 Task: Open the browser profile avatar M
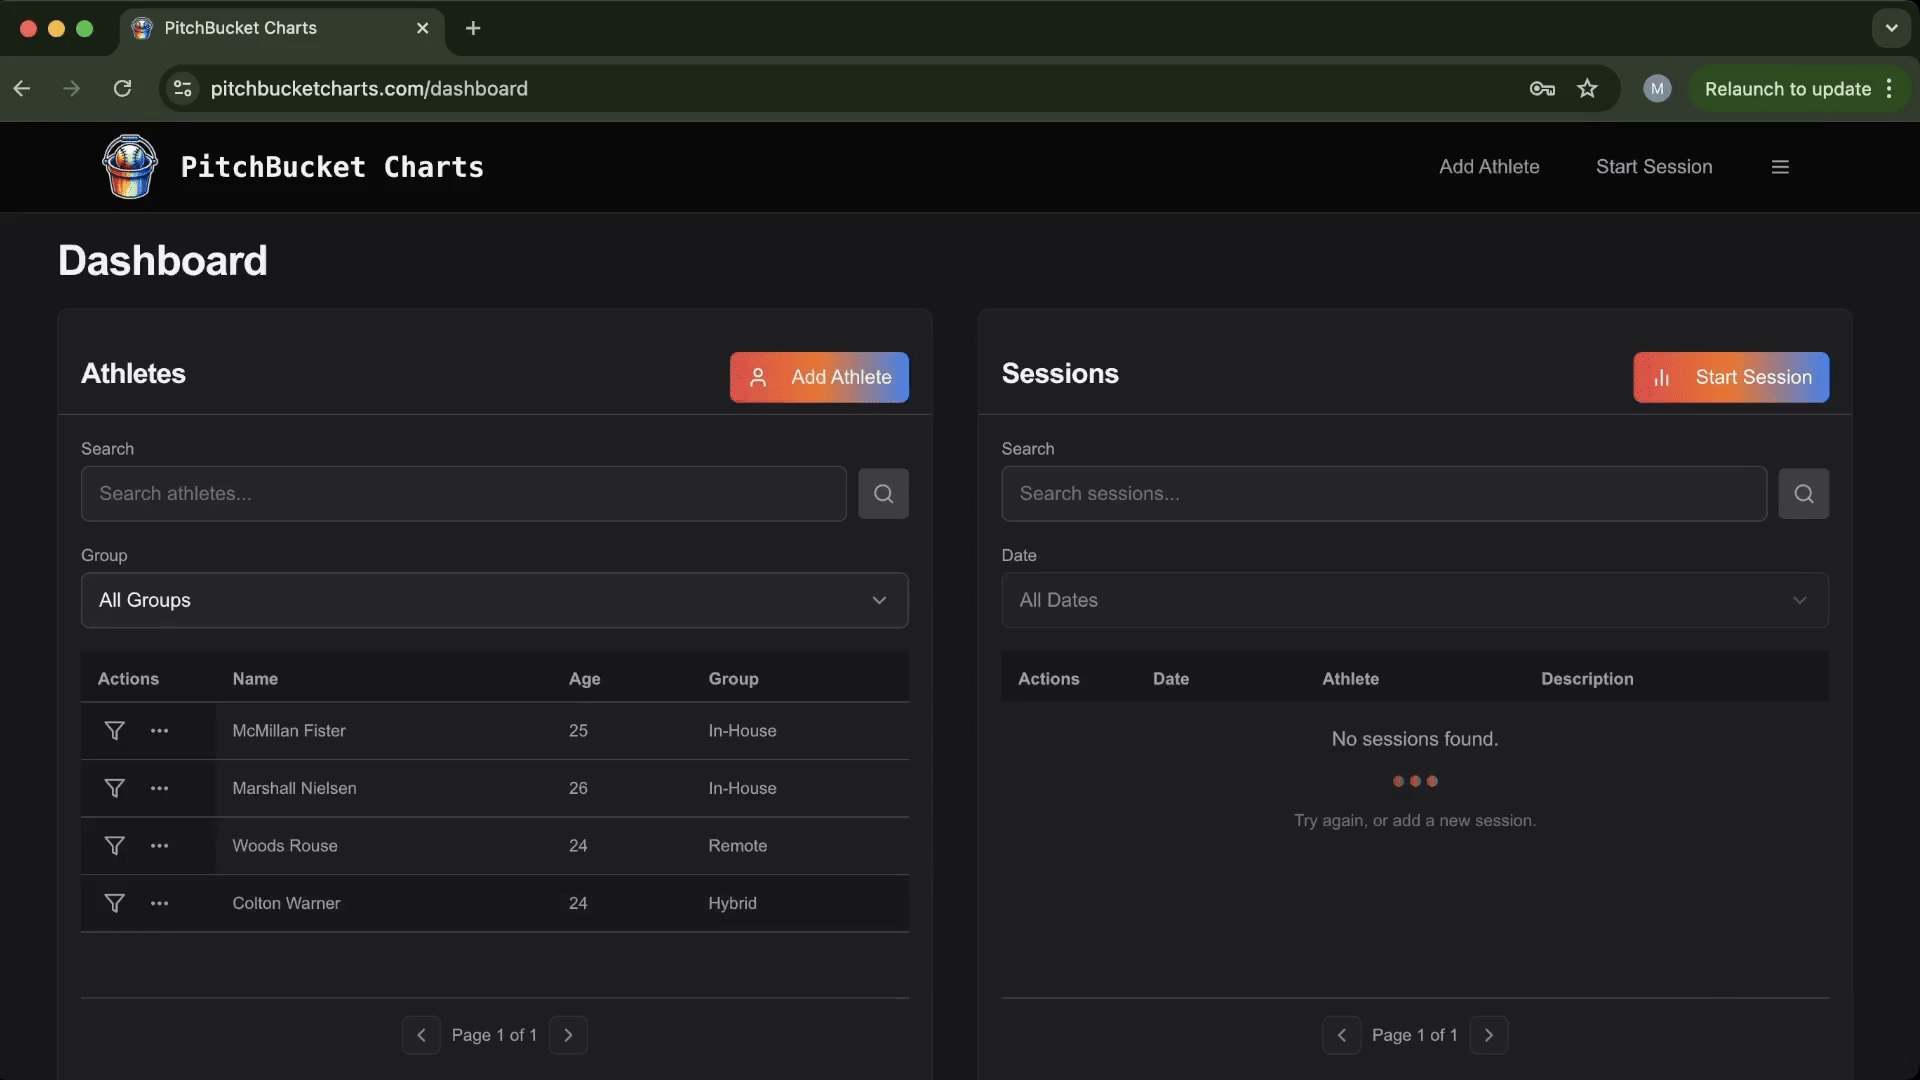coord(1657,88)
